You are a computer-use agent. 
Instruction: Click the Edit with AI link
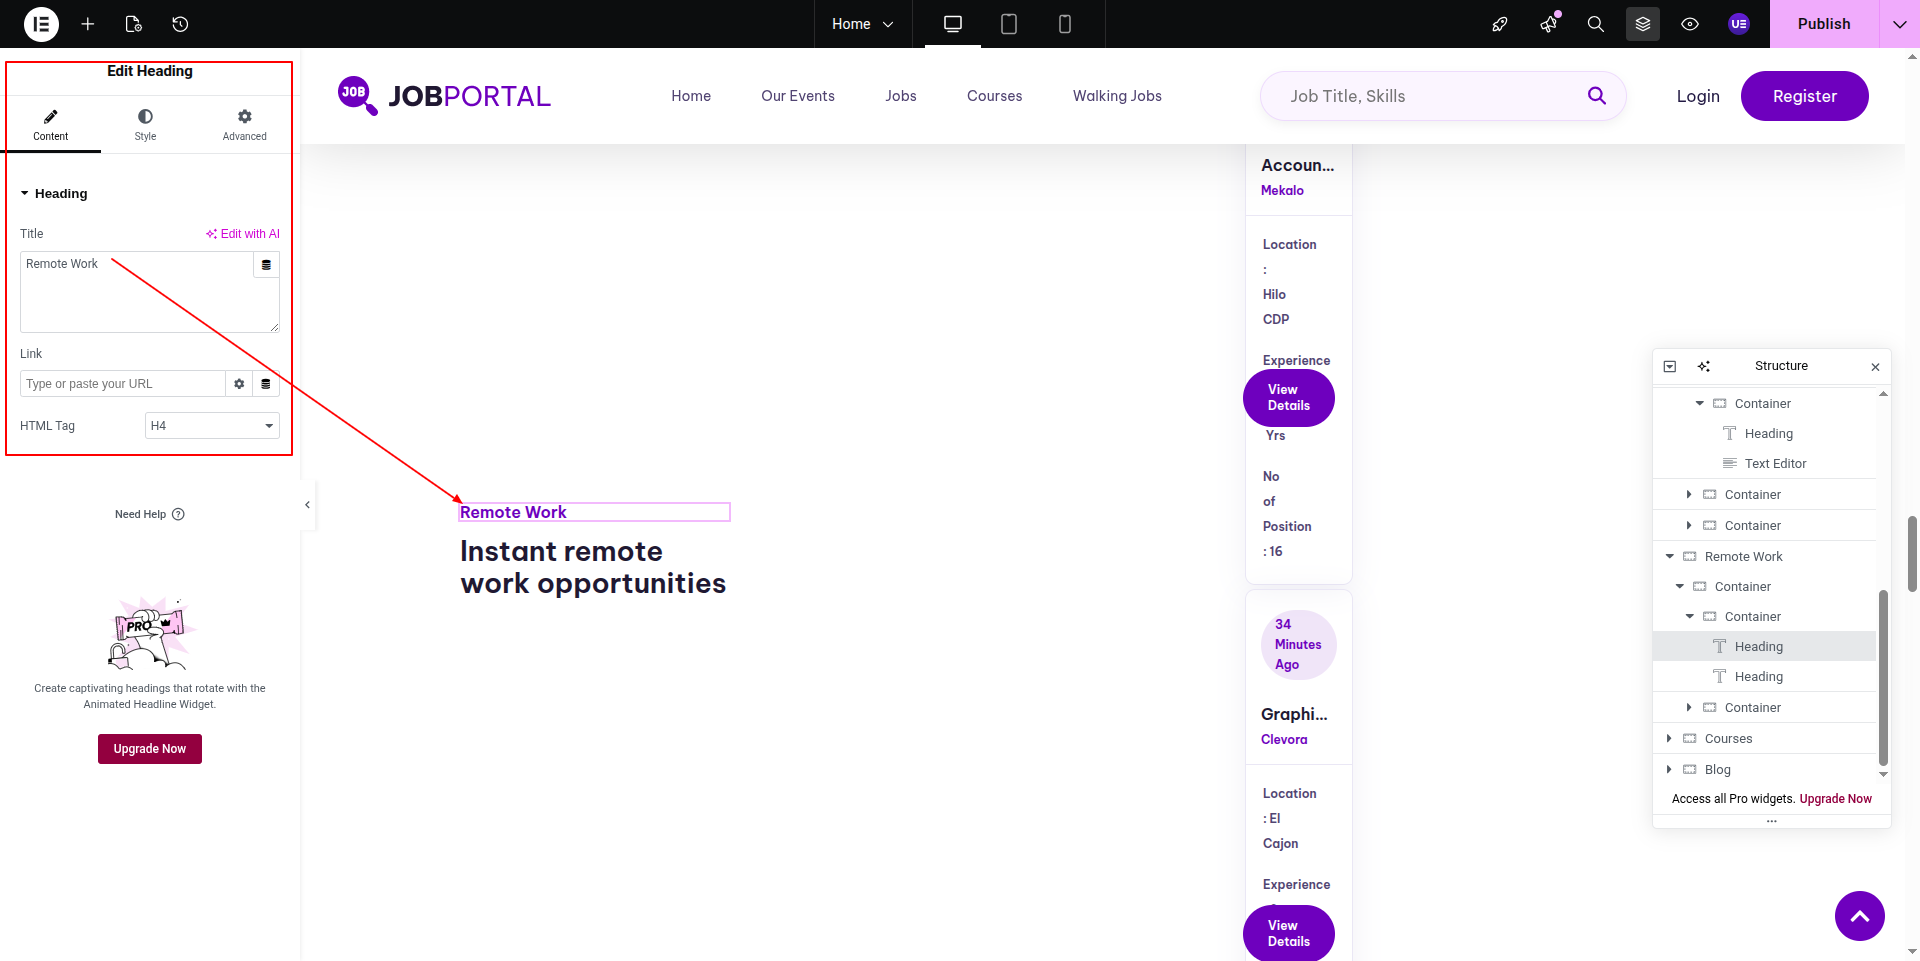pyautogui.click(x=243, y=234)
